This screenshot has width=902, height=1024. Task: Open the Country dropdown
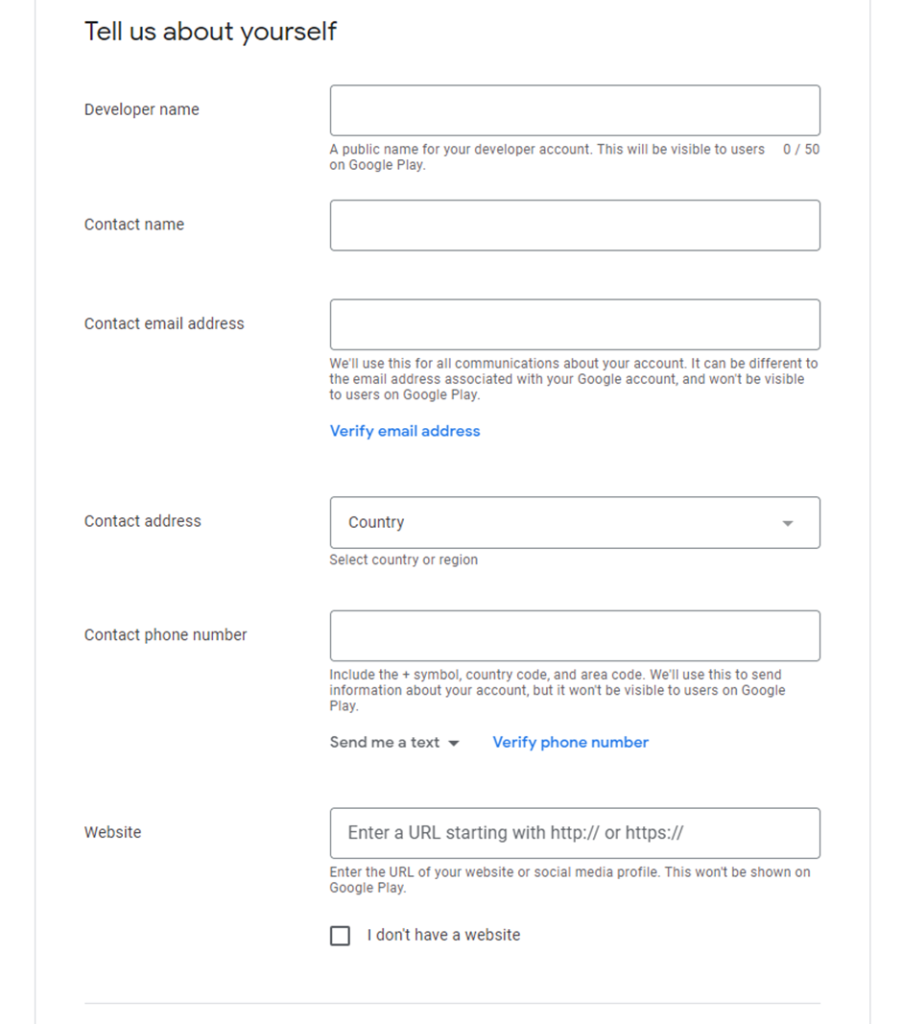click(x=574, y=522)
